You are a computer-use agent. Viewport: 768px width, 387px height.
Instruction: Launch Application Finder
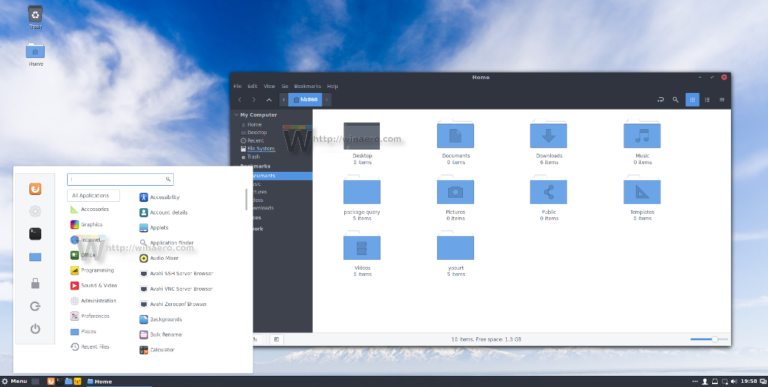pos(167,243)
